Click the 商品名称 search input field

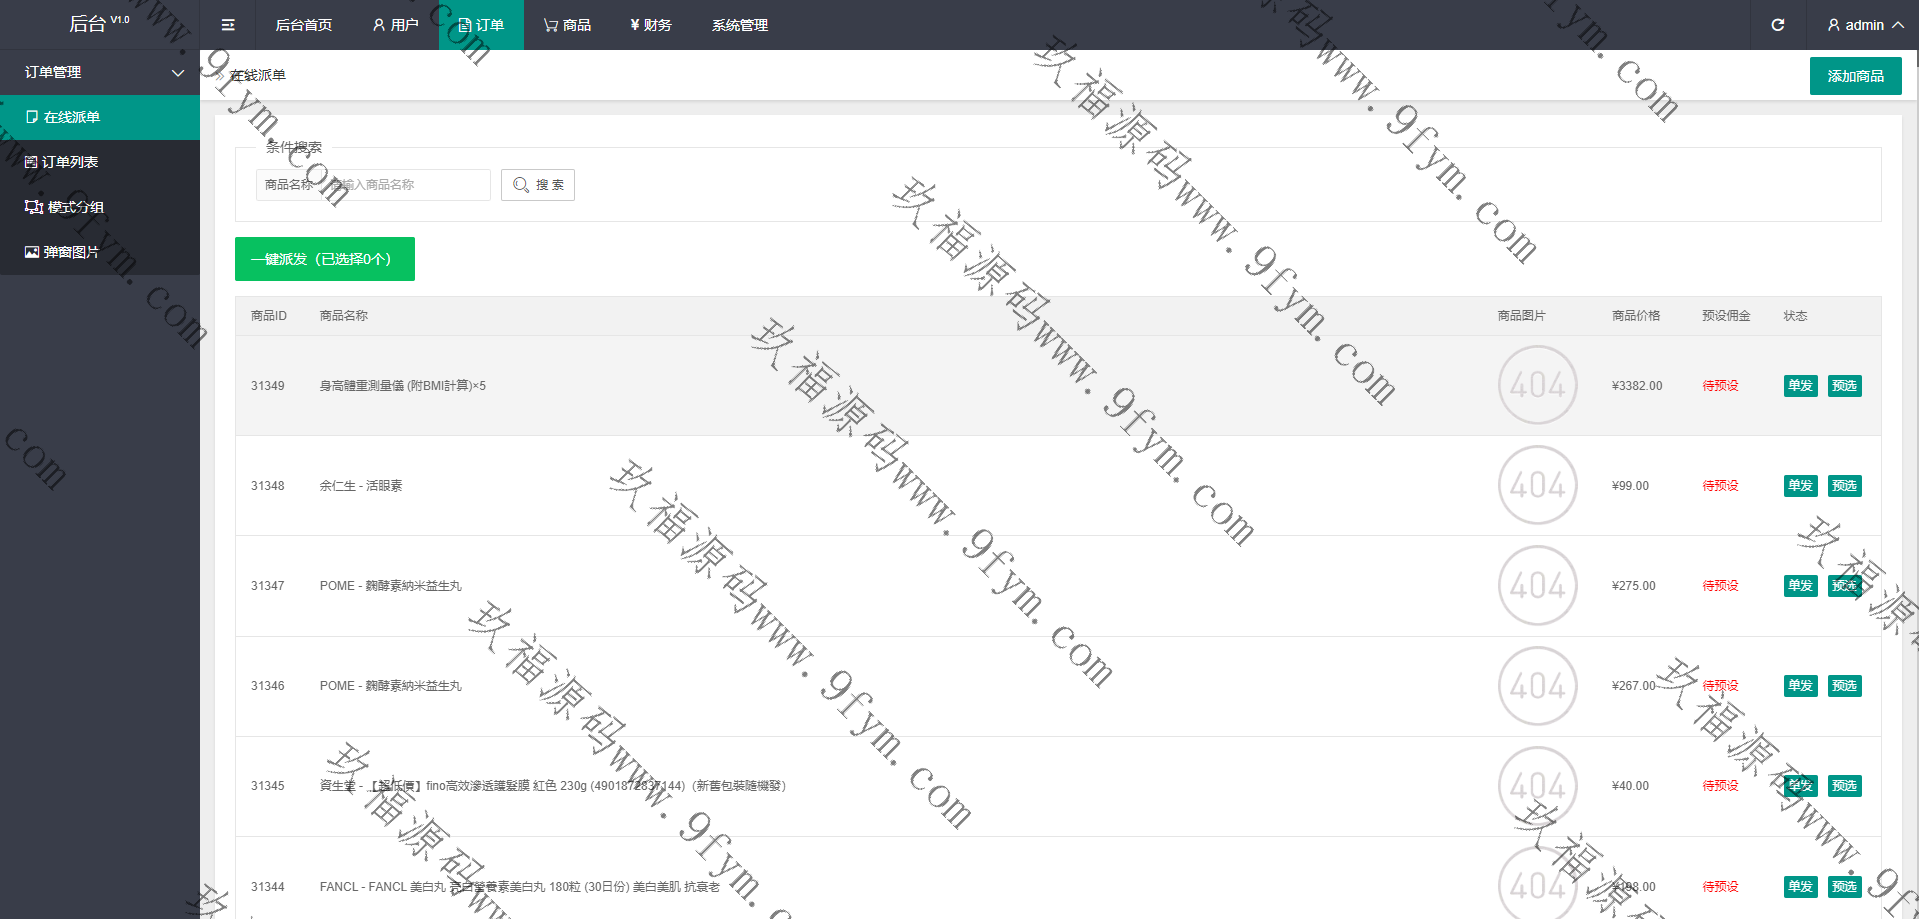point(408,185)
